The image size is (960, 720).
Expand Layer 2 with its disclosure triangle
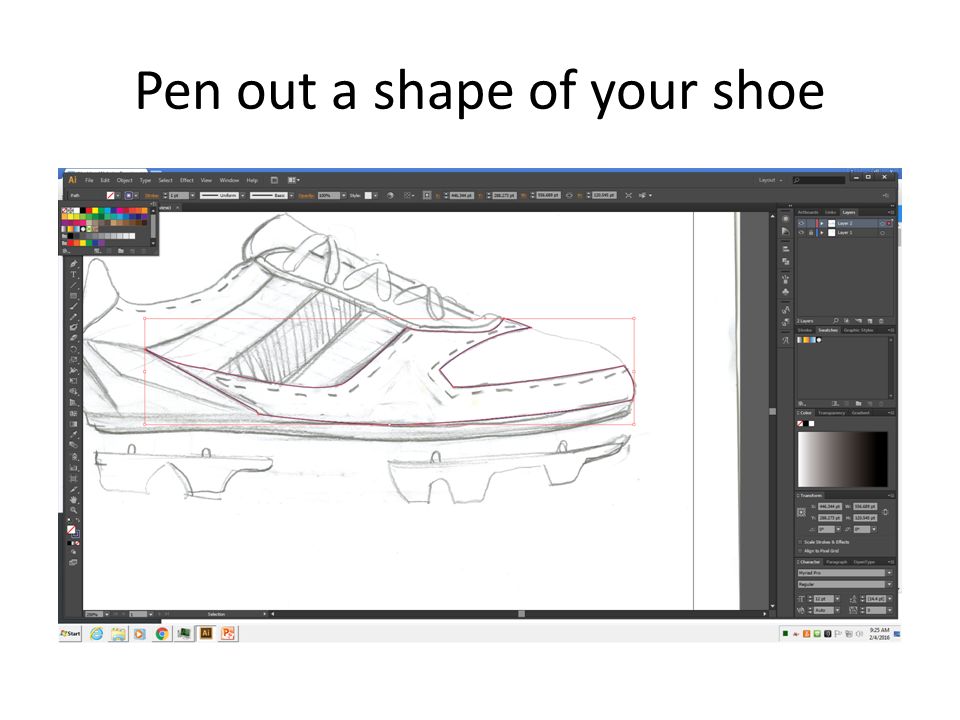(x=822, y=223)
